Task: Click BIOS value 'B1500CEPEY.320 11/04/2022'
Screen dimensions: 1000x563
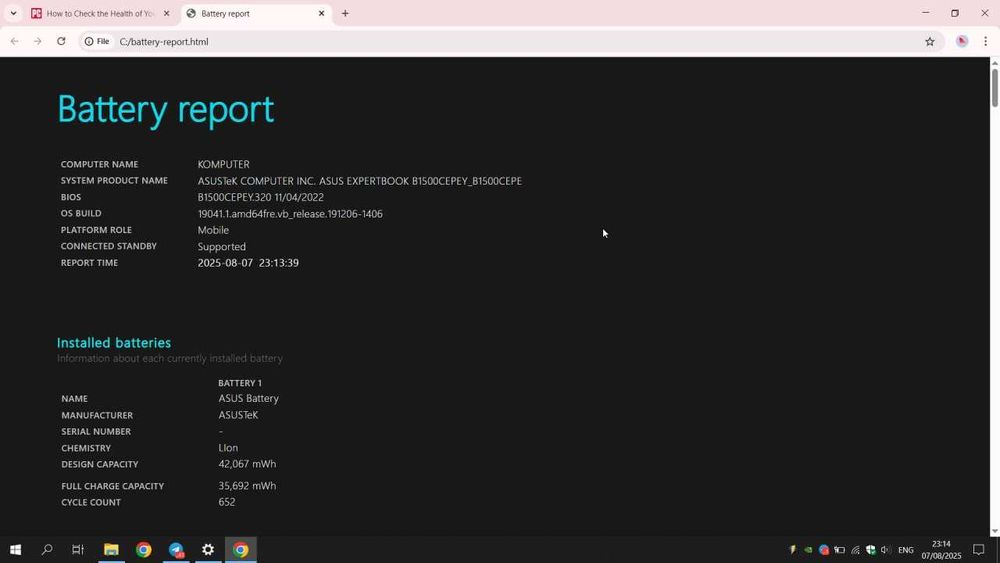Action: [260, 198]
